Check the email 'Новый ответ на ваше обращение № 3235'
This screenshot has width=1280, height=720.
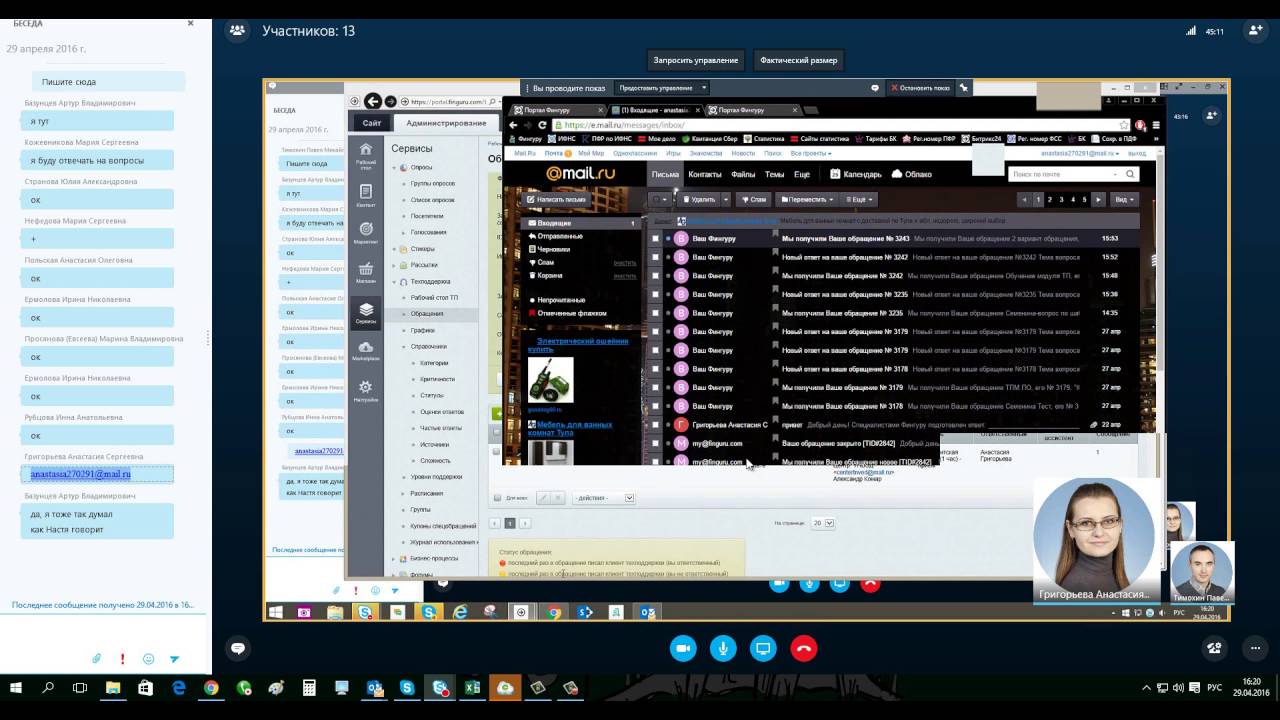tap(656, 294)
